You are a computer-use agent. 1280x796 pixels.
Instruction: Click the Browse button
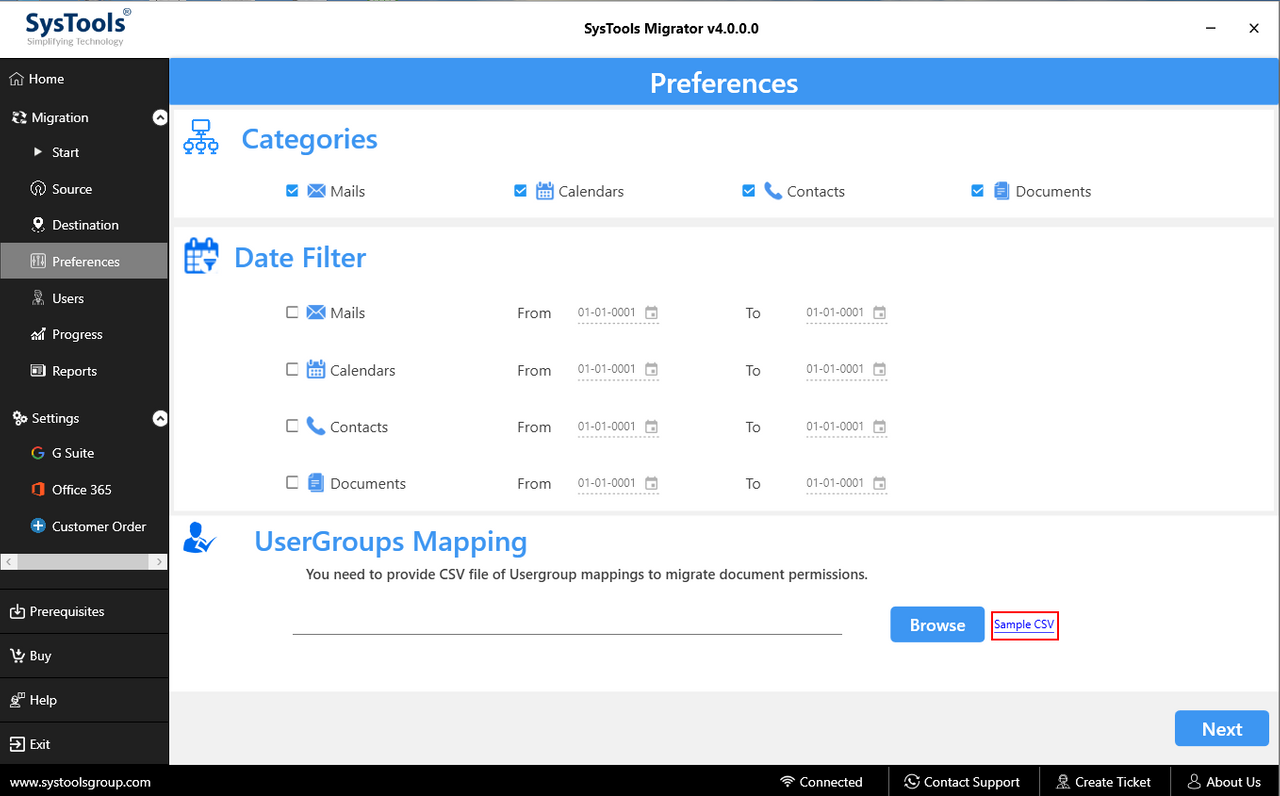(x=937, y=625)
